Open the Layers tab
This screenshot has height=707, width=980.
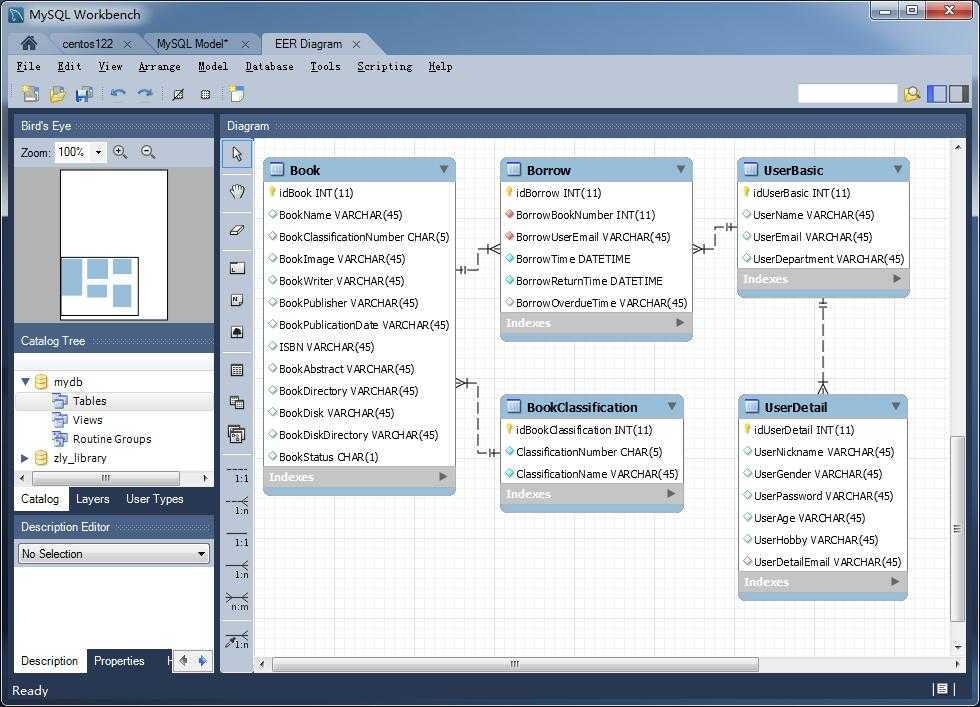[x=92, y=499]
